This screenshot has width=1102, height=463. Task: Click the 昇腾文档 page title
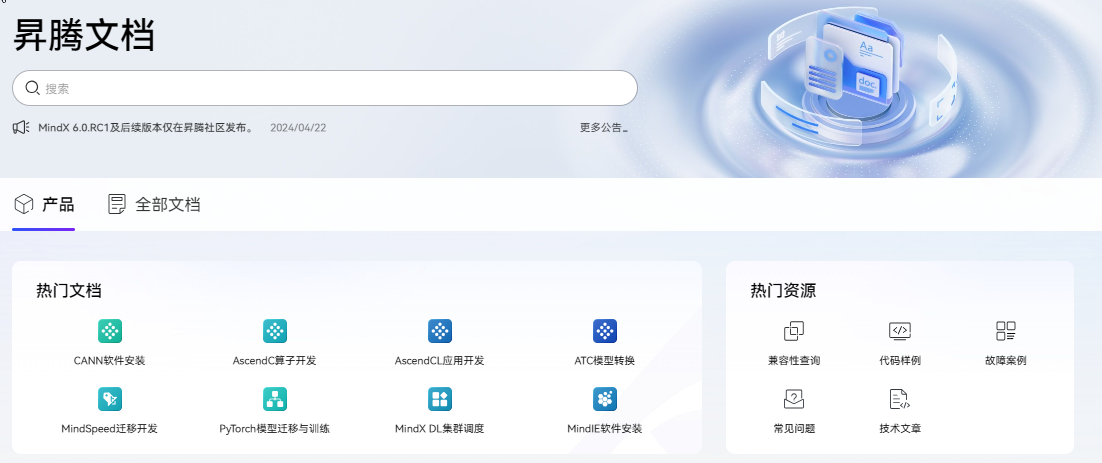[84, 35]
